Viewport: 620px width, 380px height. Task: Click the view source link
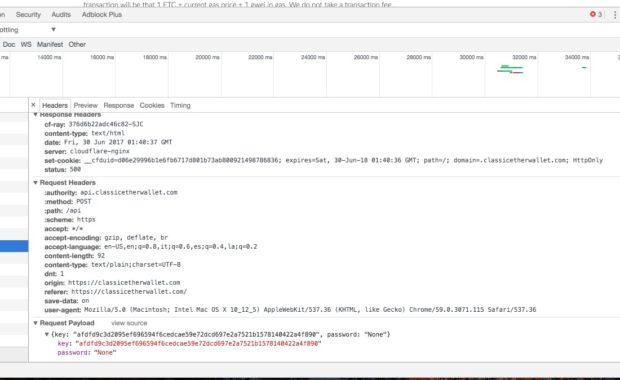pyautogui.click(x=129, y=323)
